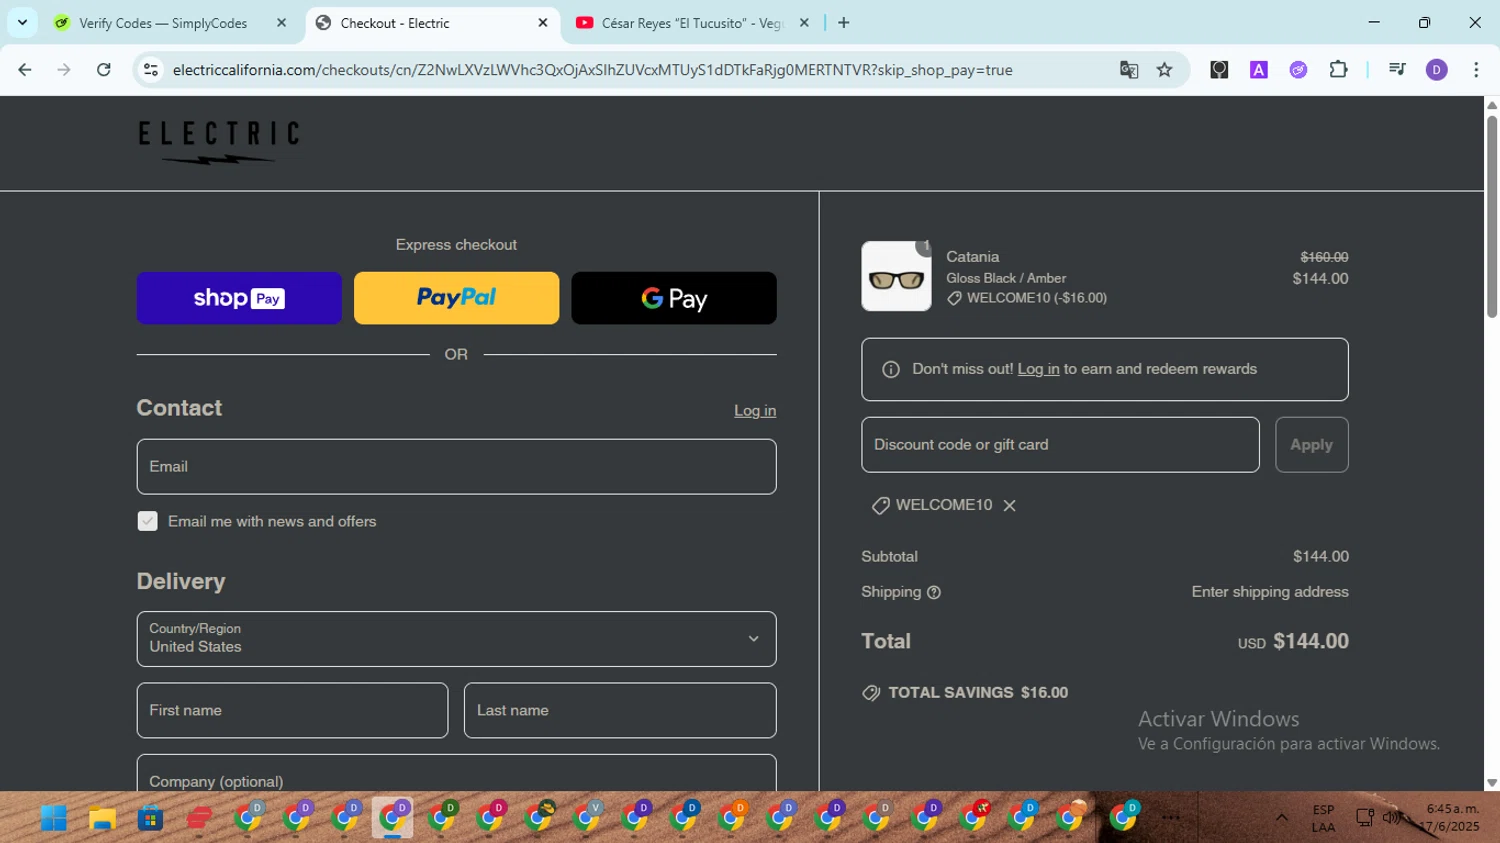The width and height of the screenshot is (1500, 843).
Task: Reload the checkout page
Action: 104,70
